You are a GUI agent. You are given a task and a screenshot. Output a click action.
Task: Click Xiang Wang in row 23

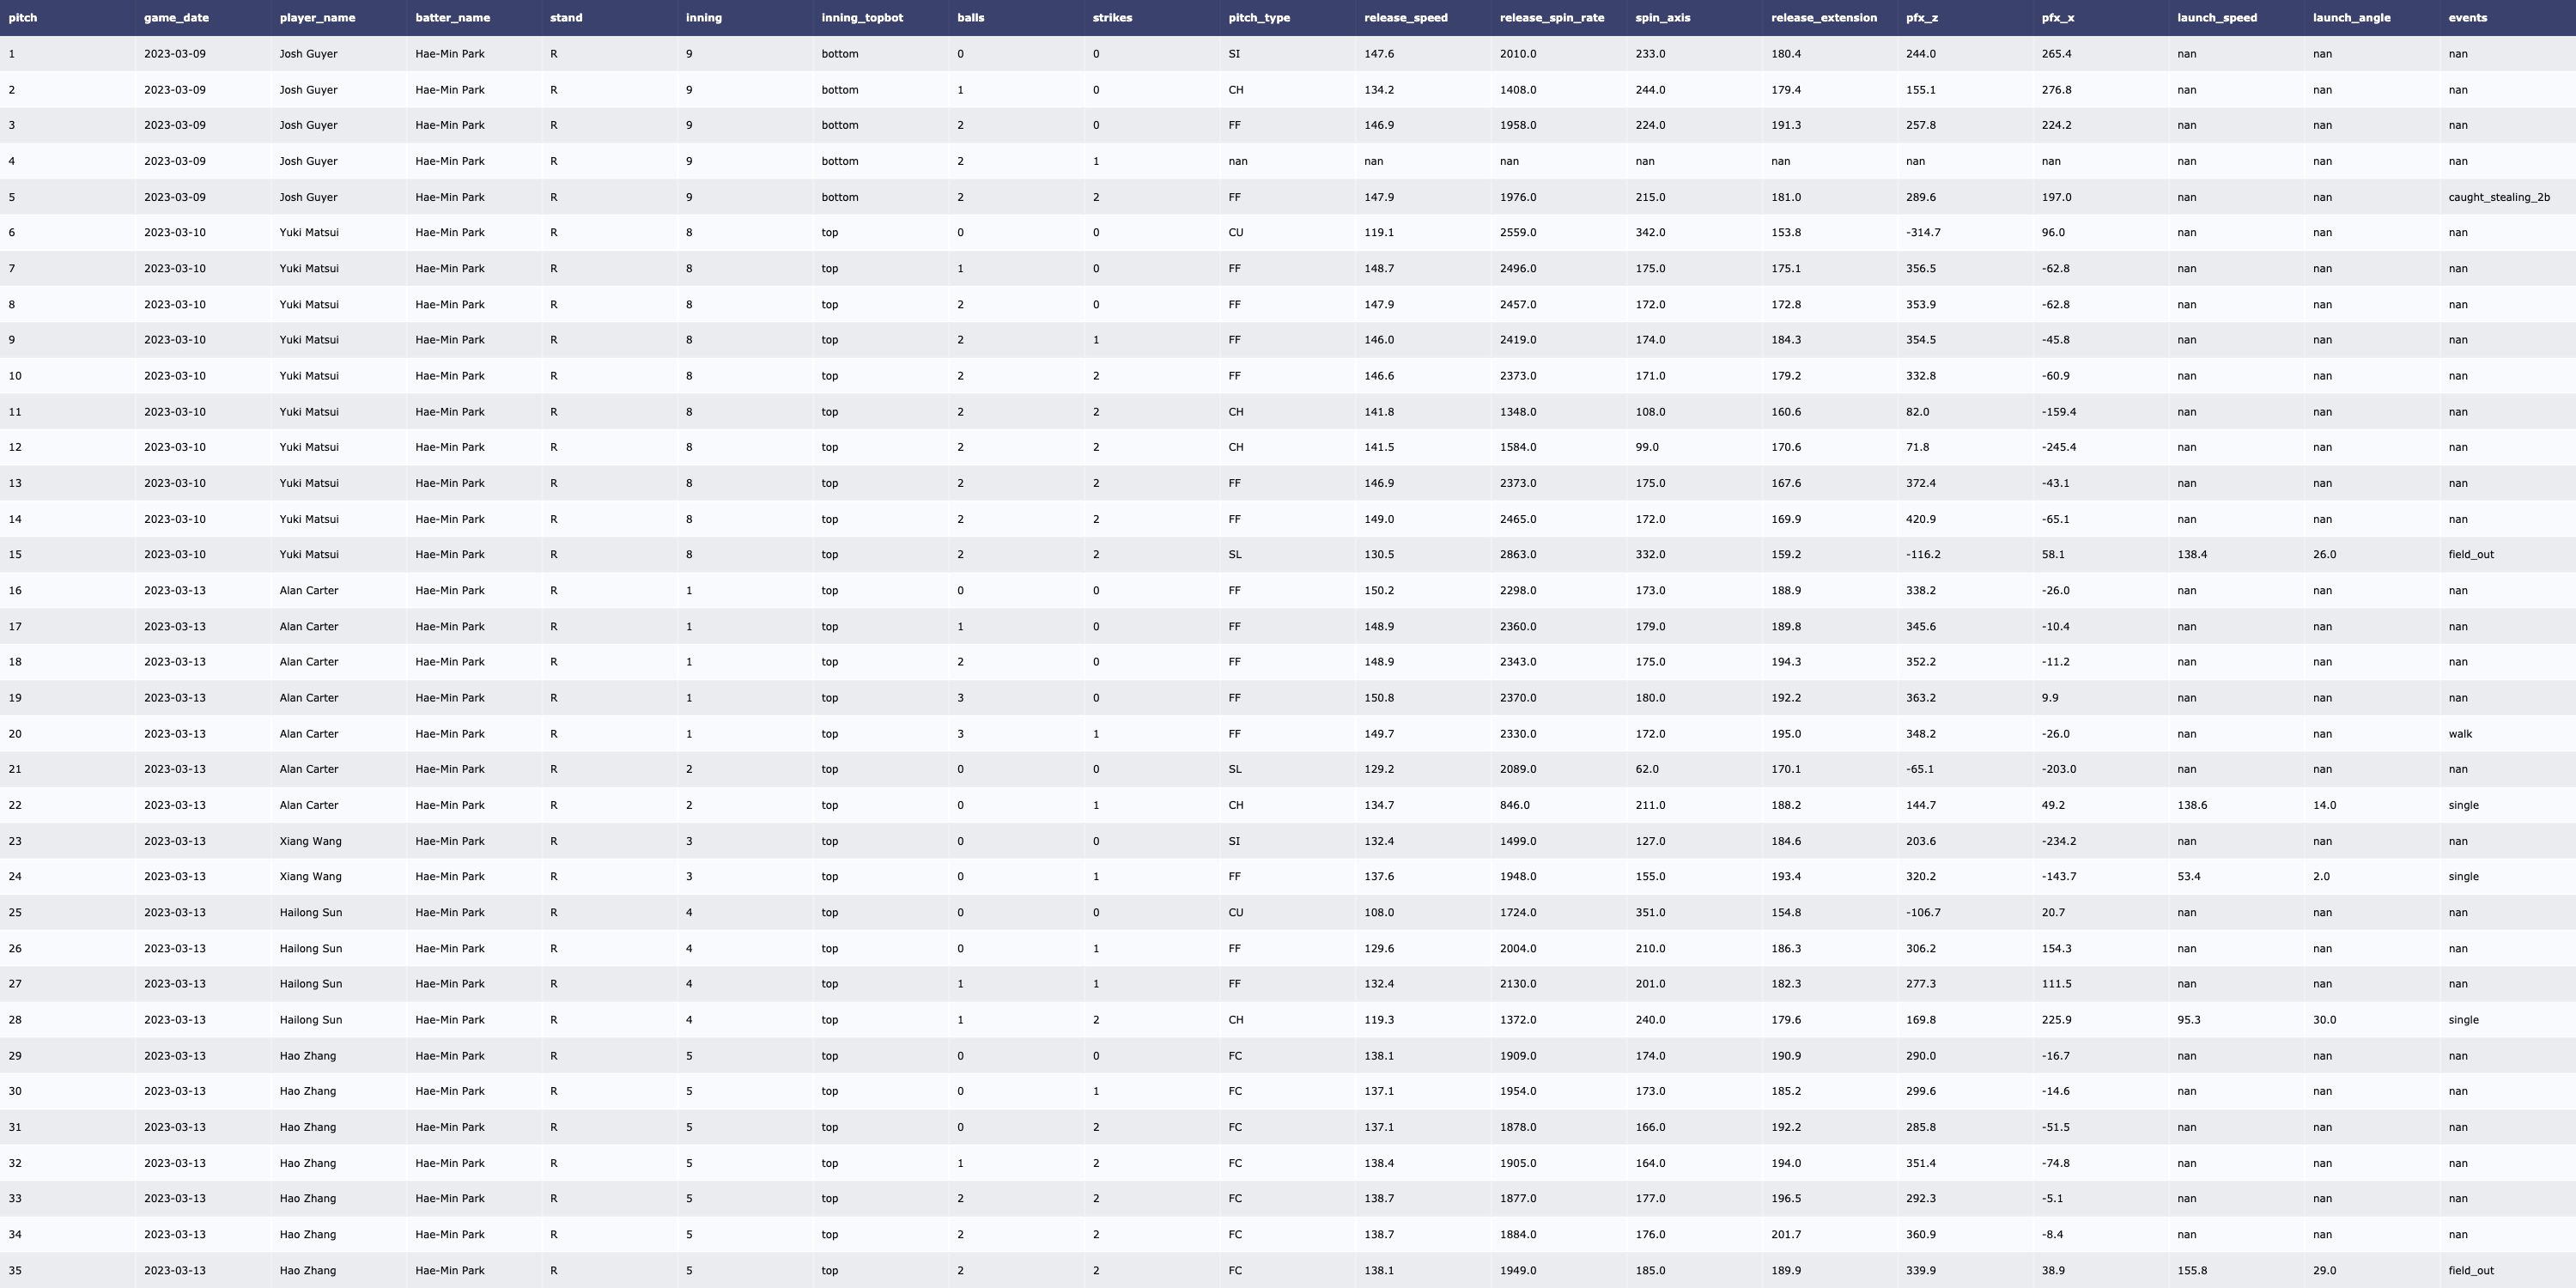pos(310,841)
